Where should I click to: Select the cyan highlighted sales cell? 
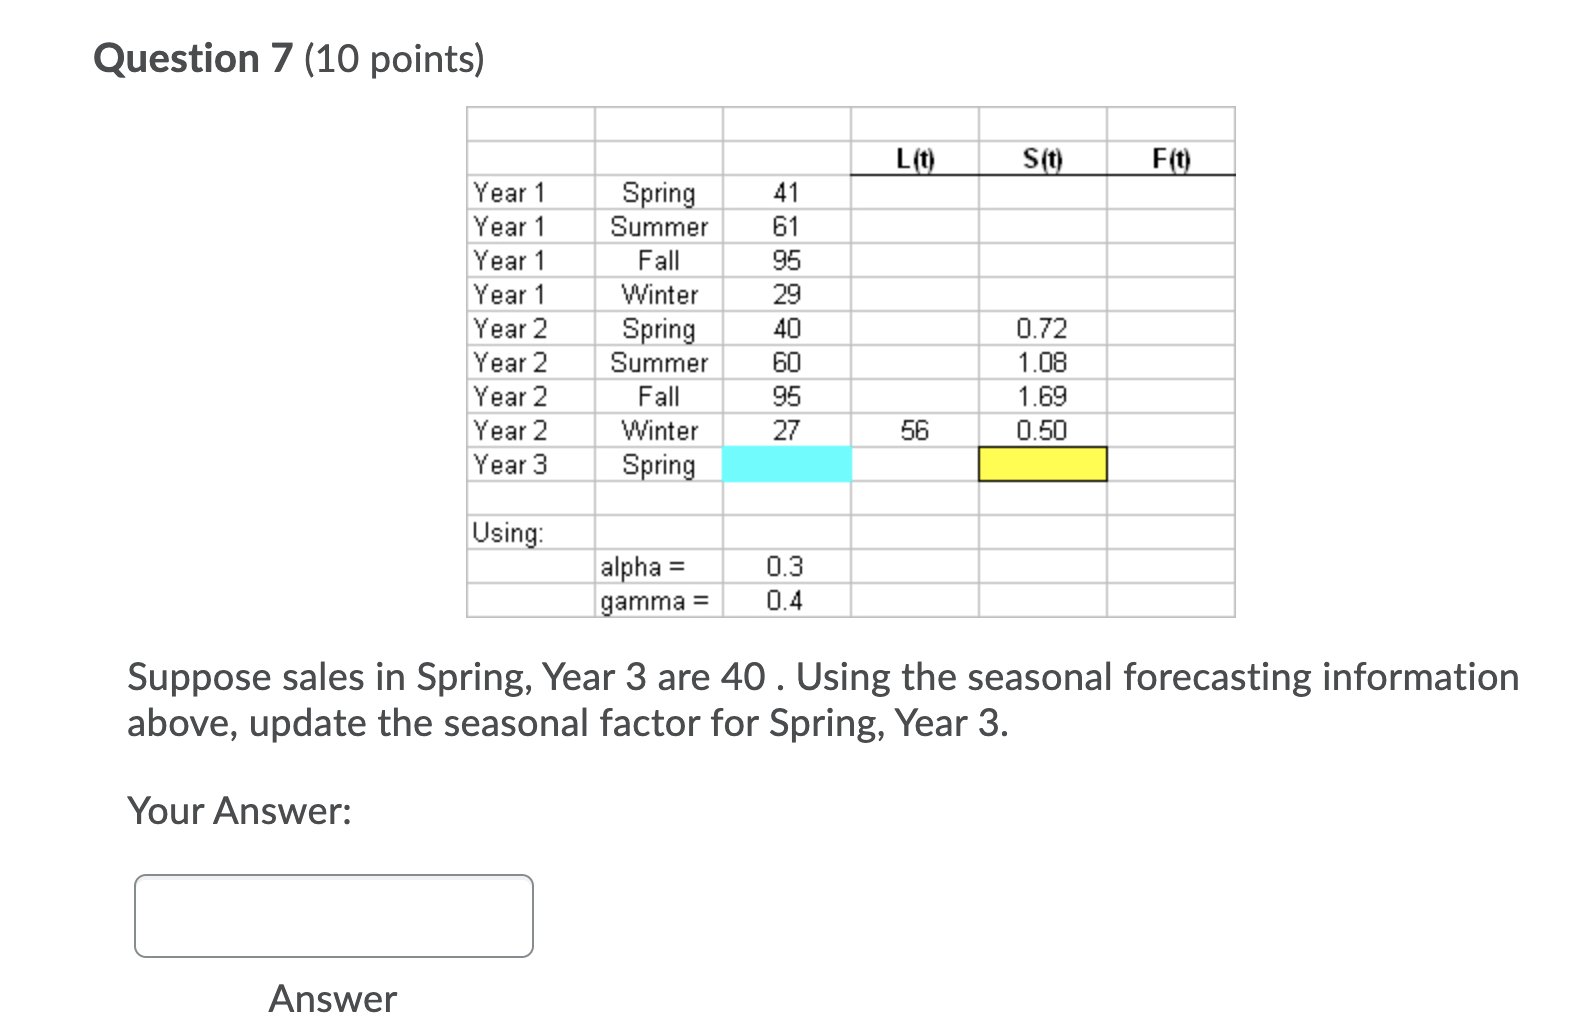[x=786, y=464]
